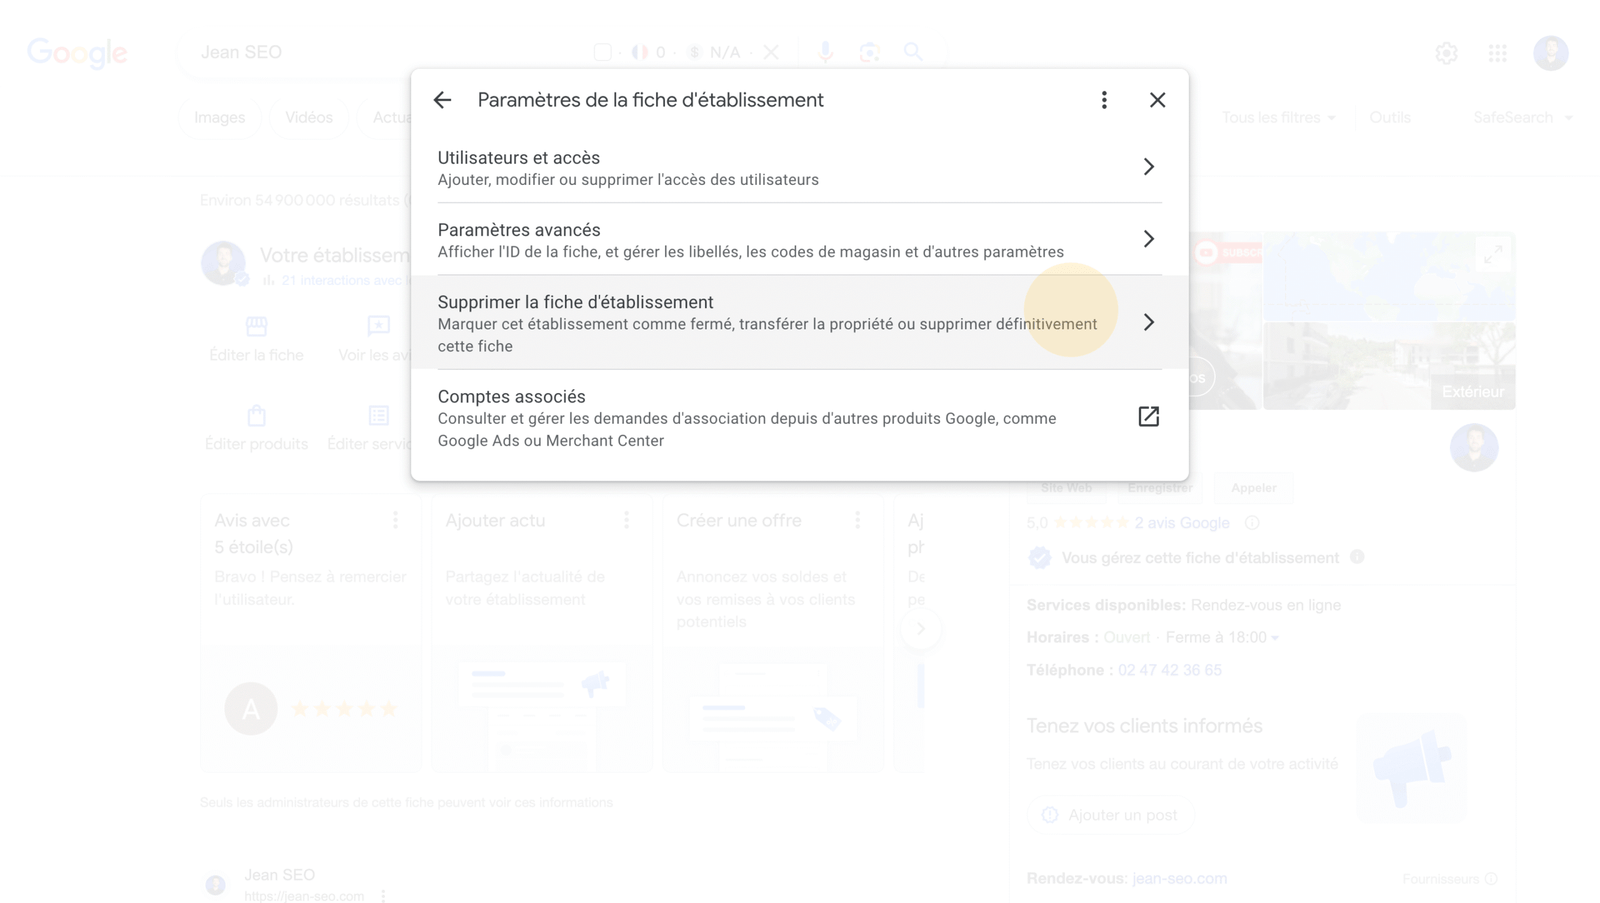Open the Tous les filtres dropdown
Screen dimensions: 1600x903
click(1278, 118)
